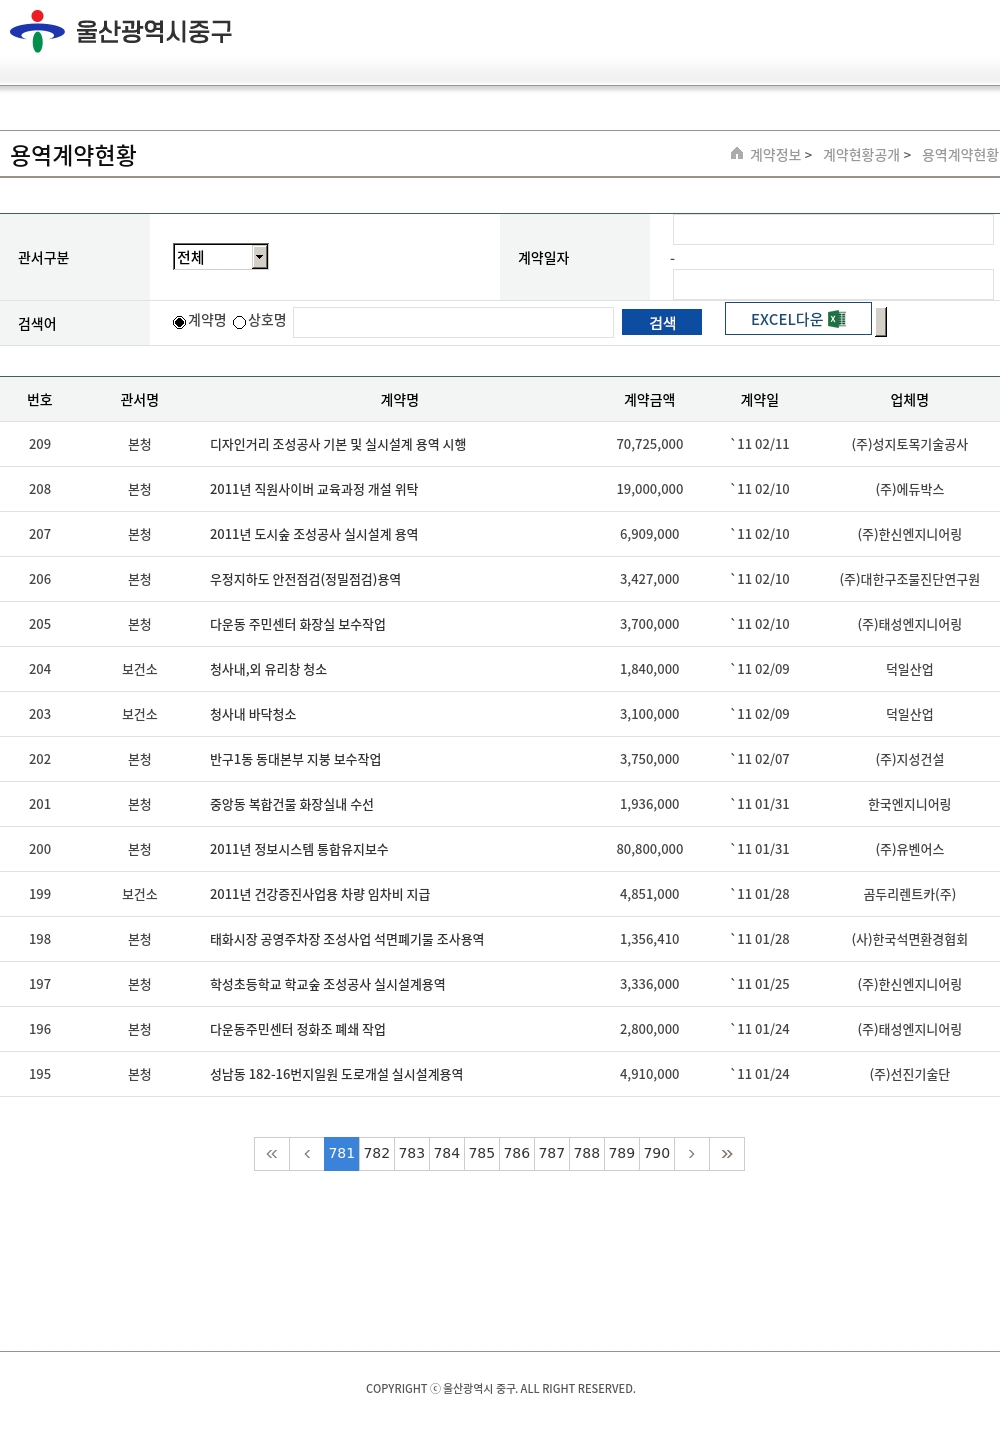Open the 계약현황공개 breadcrumb link
The height and width of the screenshot is (1452, 1000).
point(861,155)
